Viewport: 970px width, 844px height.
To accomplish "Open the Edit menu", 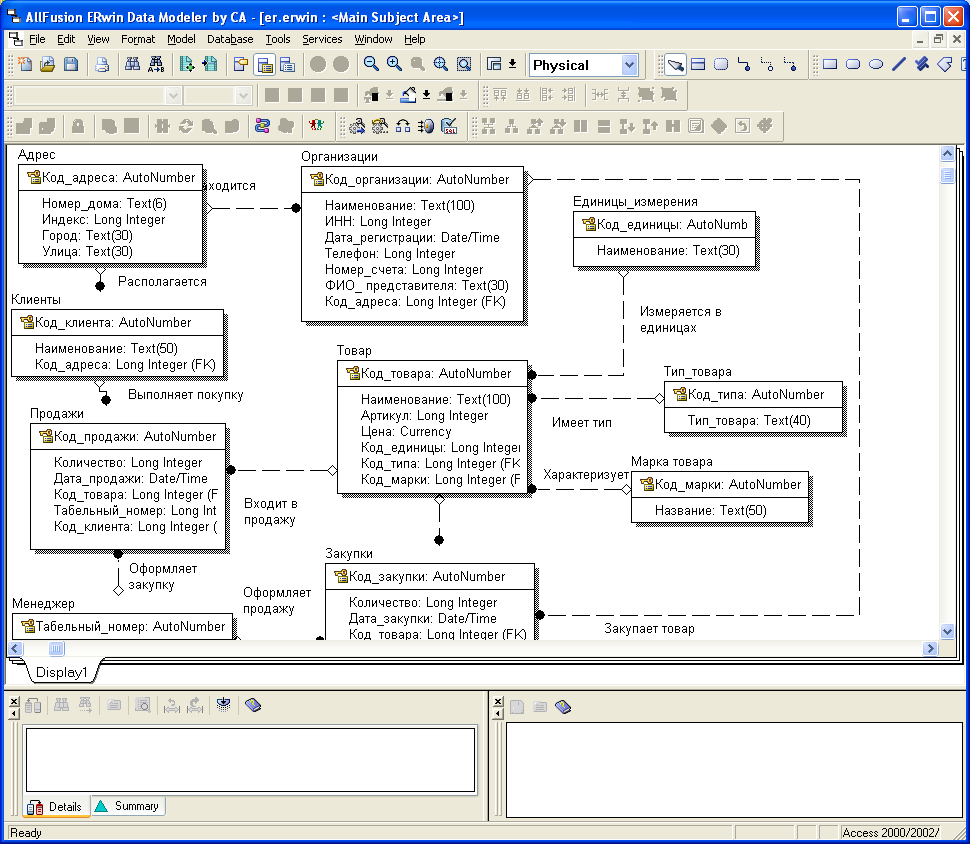I will click(66, 39).
